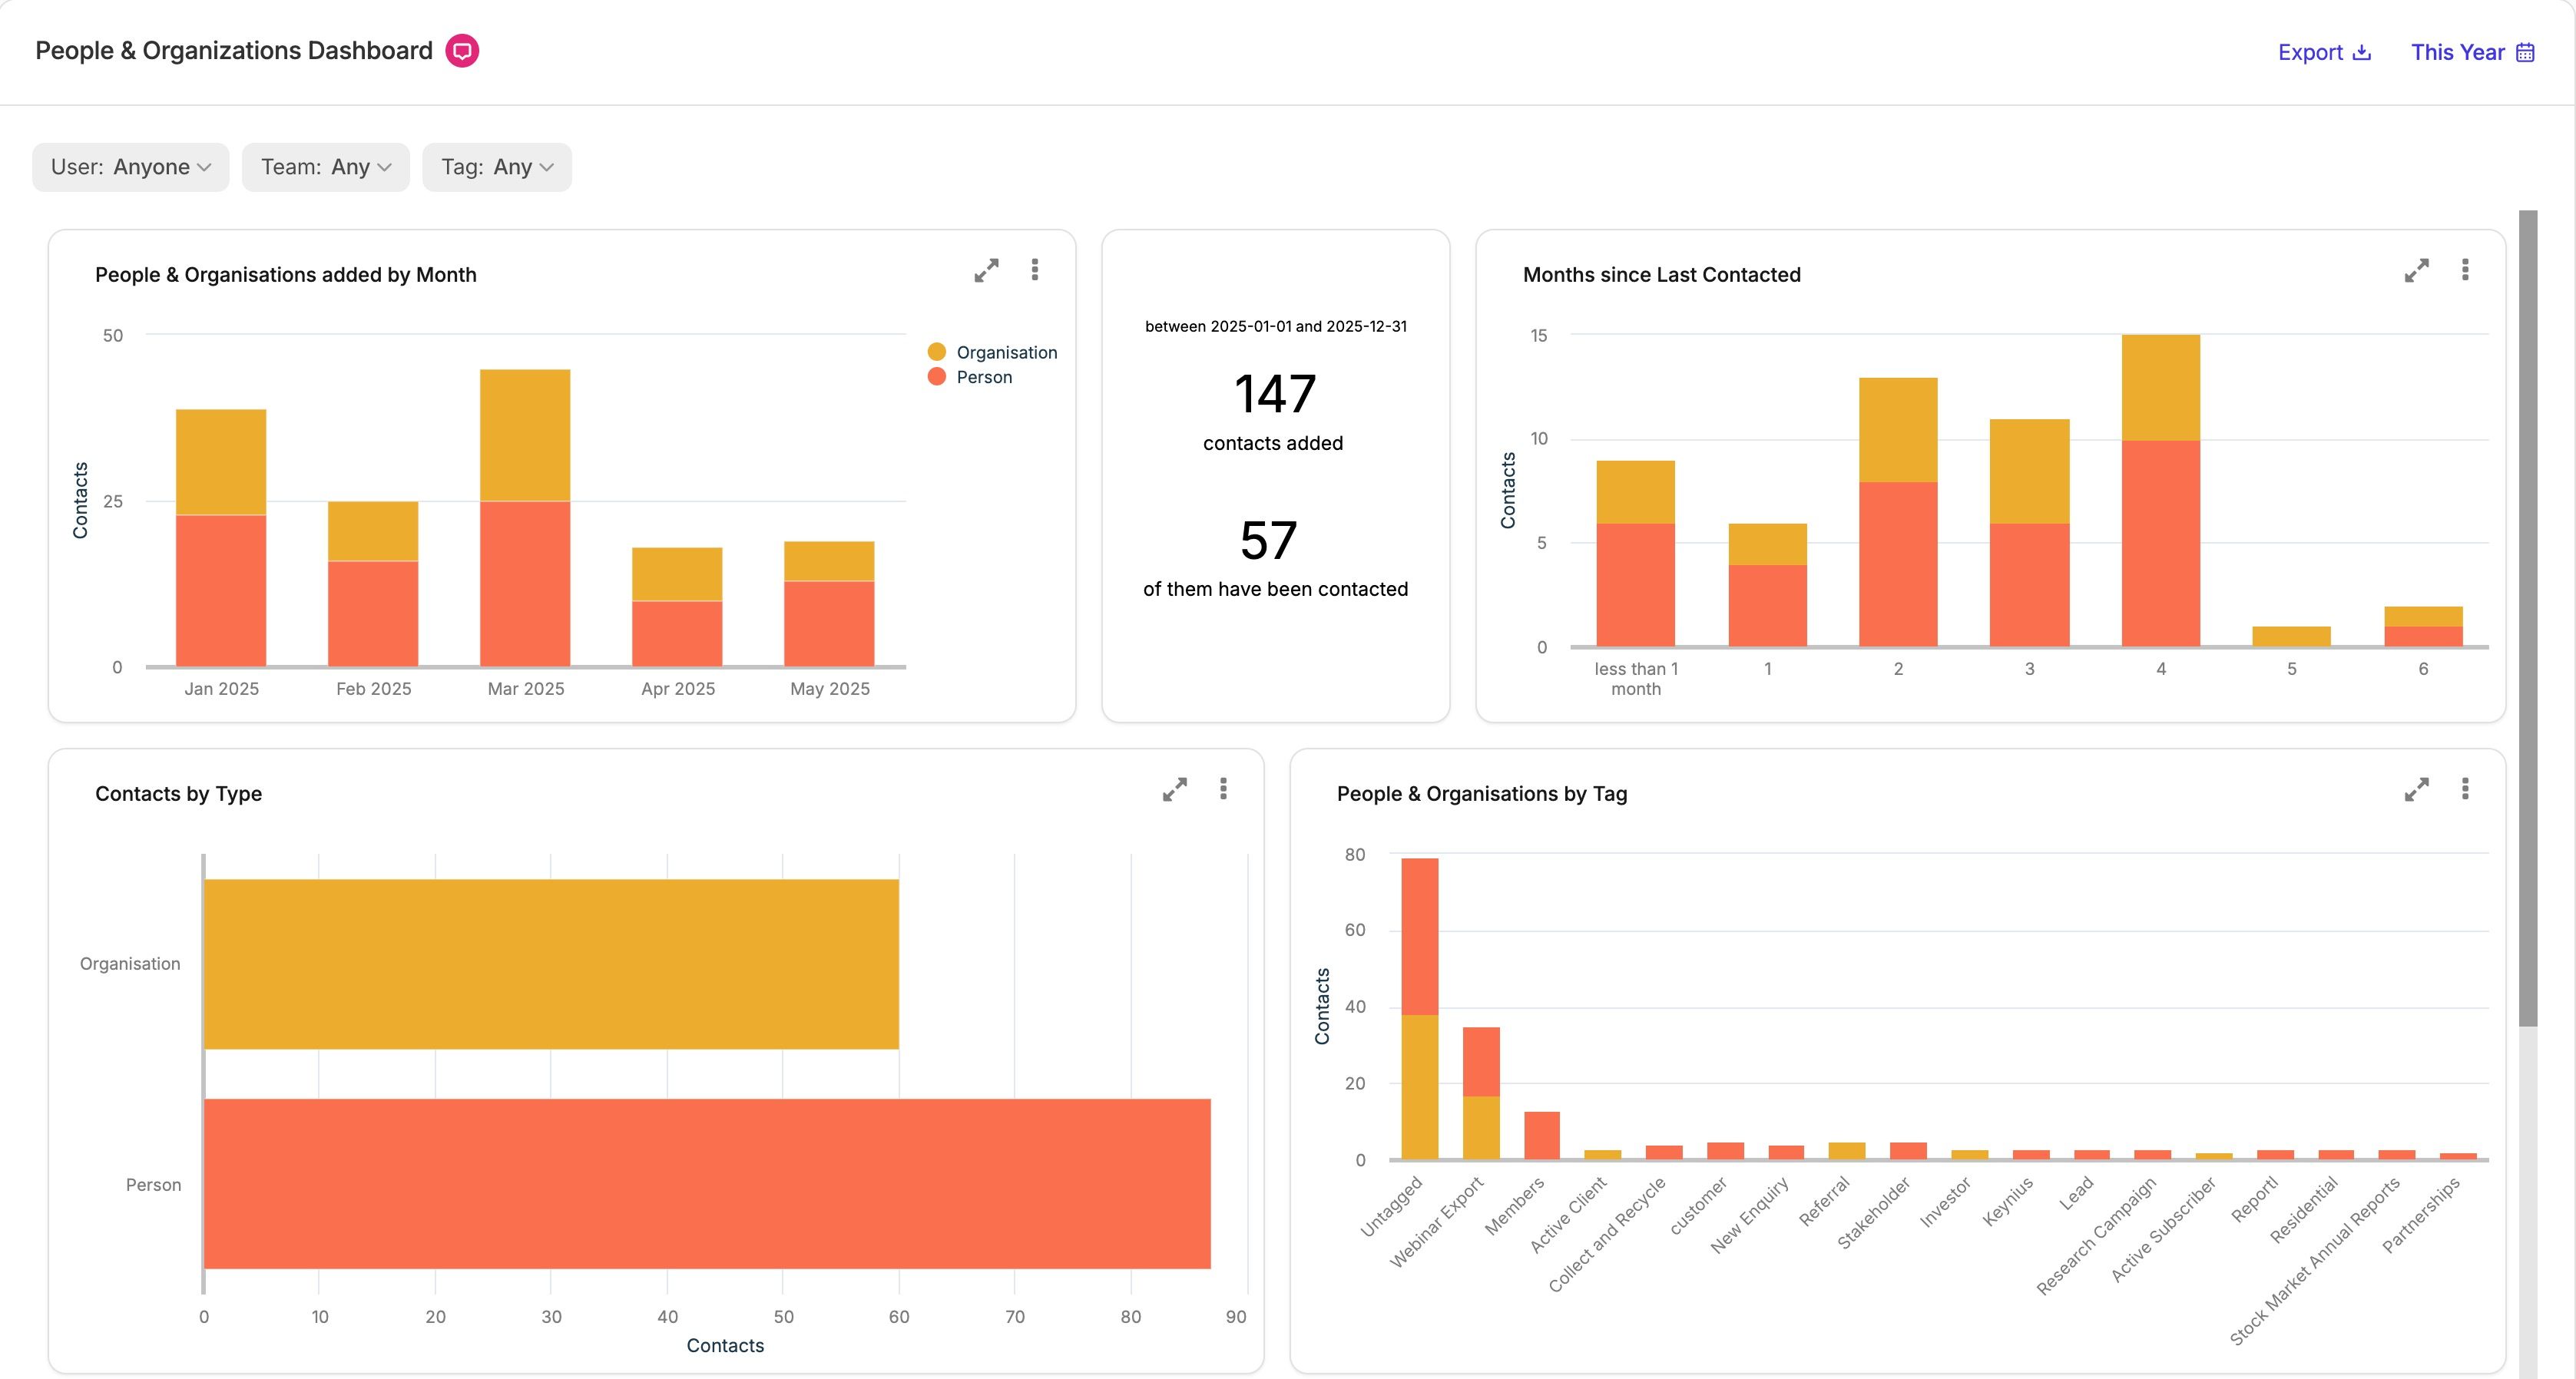This screenshot has height=1379, width=2576.
Task: Toggle the Person legend entry
Action: [970, 377]
